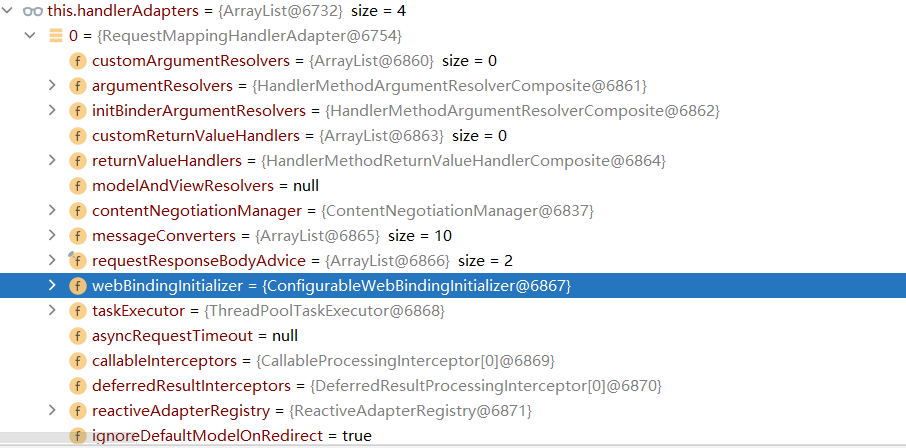Click the glasses watch icon beside this.handlerAdapters
Screen dimensions: 906x448
pyautogui.click(x=33, y=10)
